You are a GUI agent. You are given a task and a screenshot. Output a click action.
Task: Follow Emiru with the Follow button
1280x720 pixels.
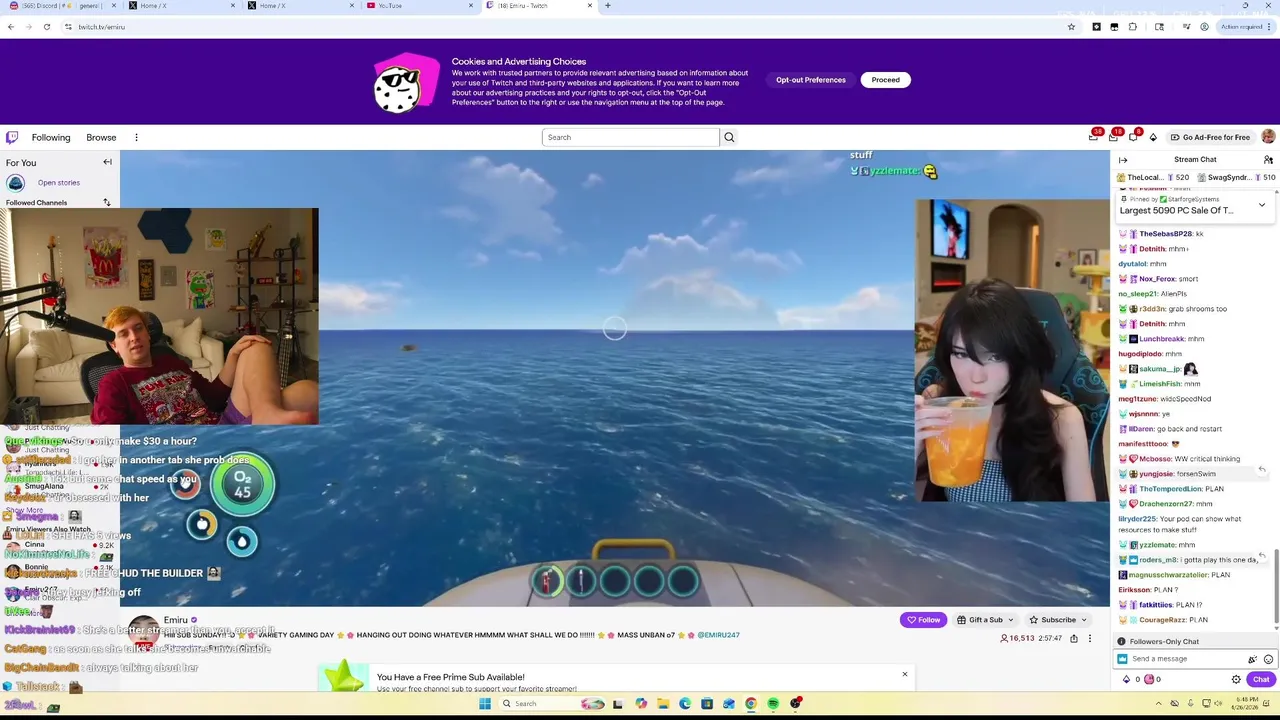pos(923,620)
